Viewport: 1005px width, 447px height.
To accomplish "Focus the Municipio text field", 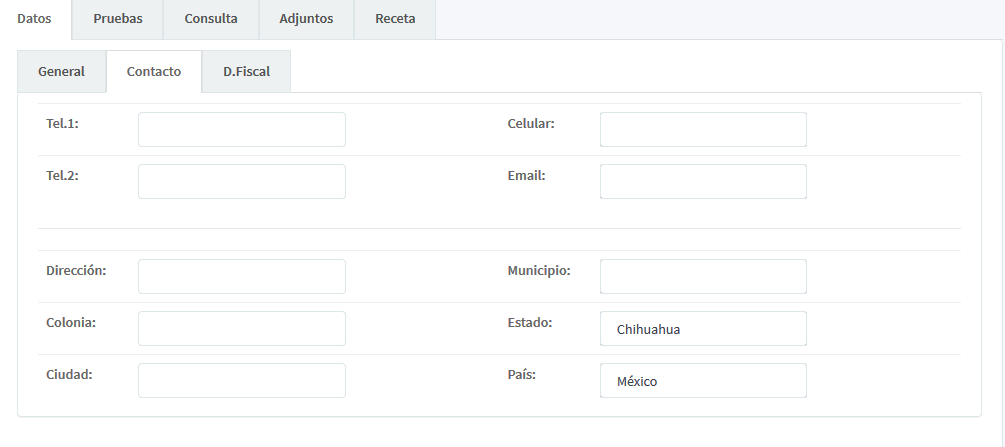I will tap(703, 277).
